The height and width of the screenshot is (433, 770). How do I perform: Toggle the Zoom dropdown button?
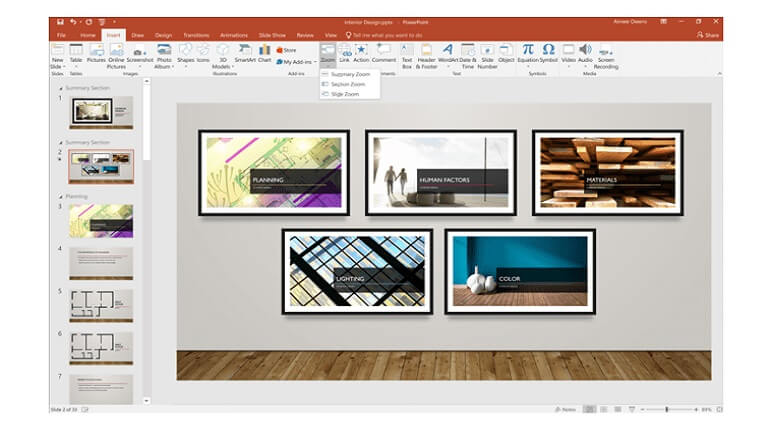[x=328, y=54]
